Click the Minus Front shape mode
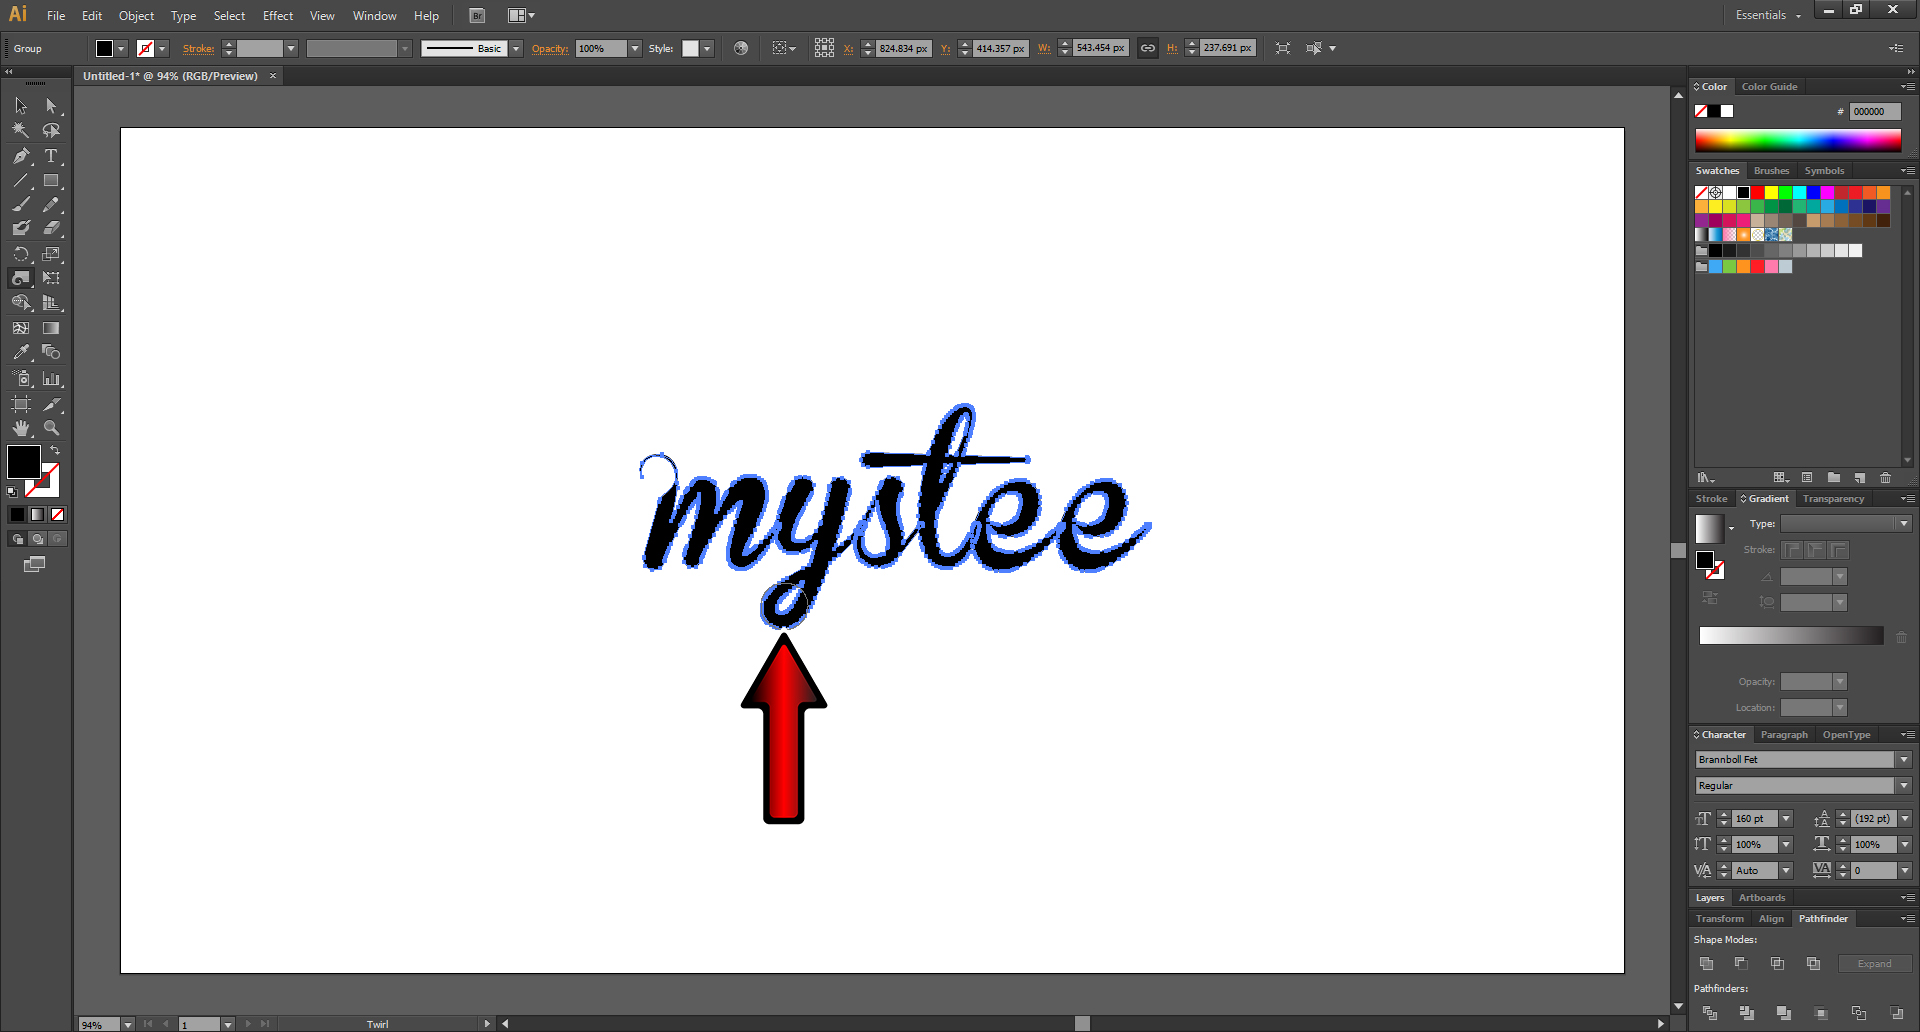The width and height of the screenshot is (1920, 1032). tap(1742, 964)
